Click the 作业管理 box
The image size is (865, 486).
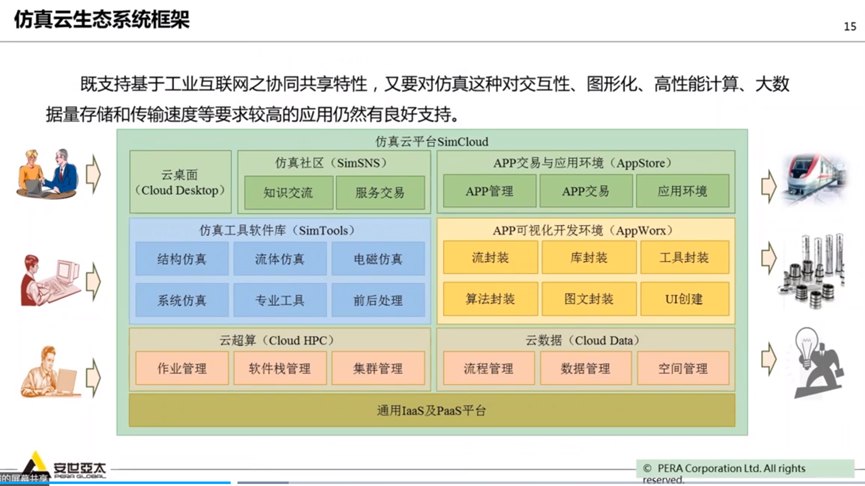pos(182,369)
